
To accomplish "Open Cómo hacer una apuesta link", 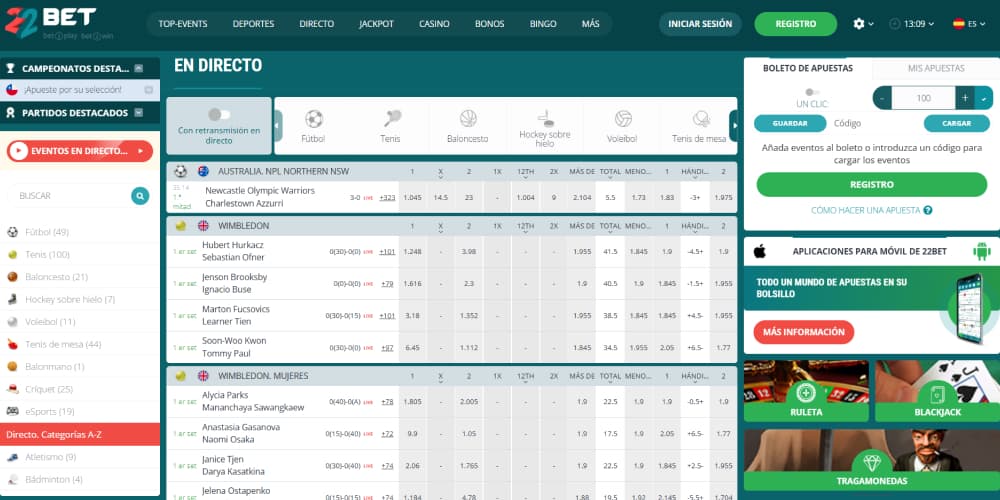I will tap(865, 210).
